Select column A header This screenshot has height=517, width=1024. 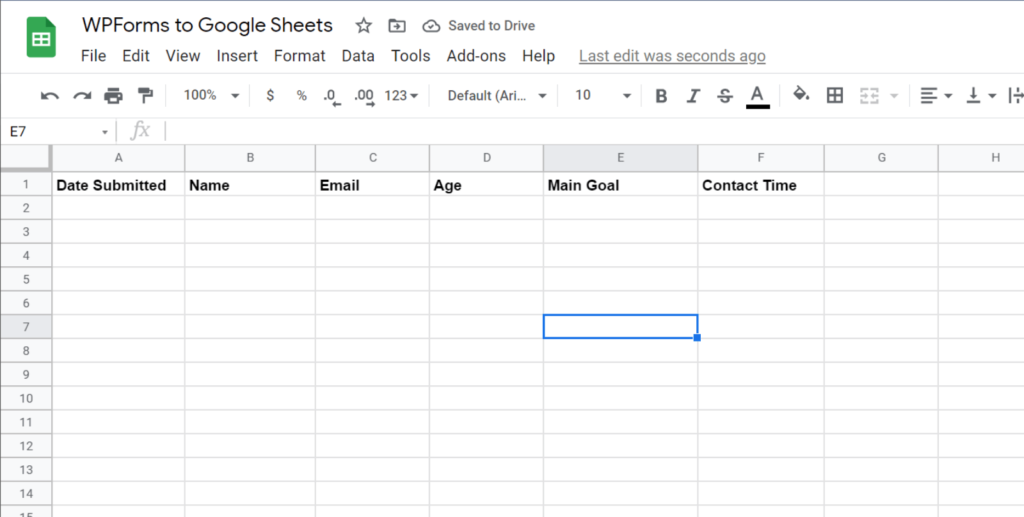tap(118, 158)
